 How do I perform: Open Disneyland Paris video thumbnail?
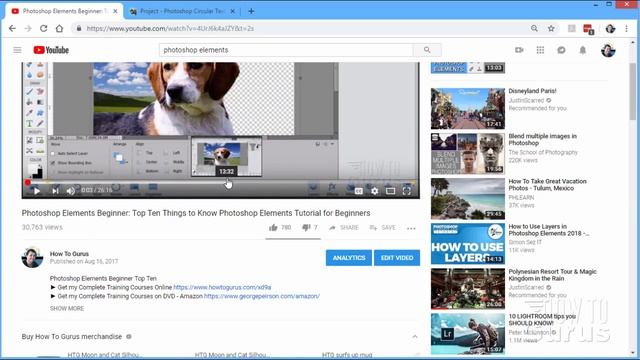click(468, 108)
